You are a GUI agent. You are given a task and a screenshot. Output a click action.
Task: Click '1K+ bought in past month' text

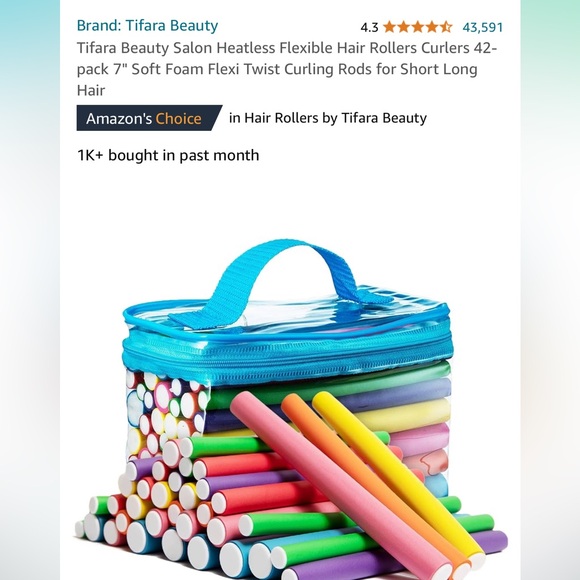click(168, 155)
